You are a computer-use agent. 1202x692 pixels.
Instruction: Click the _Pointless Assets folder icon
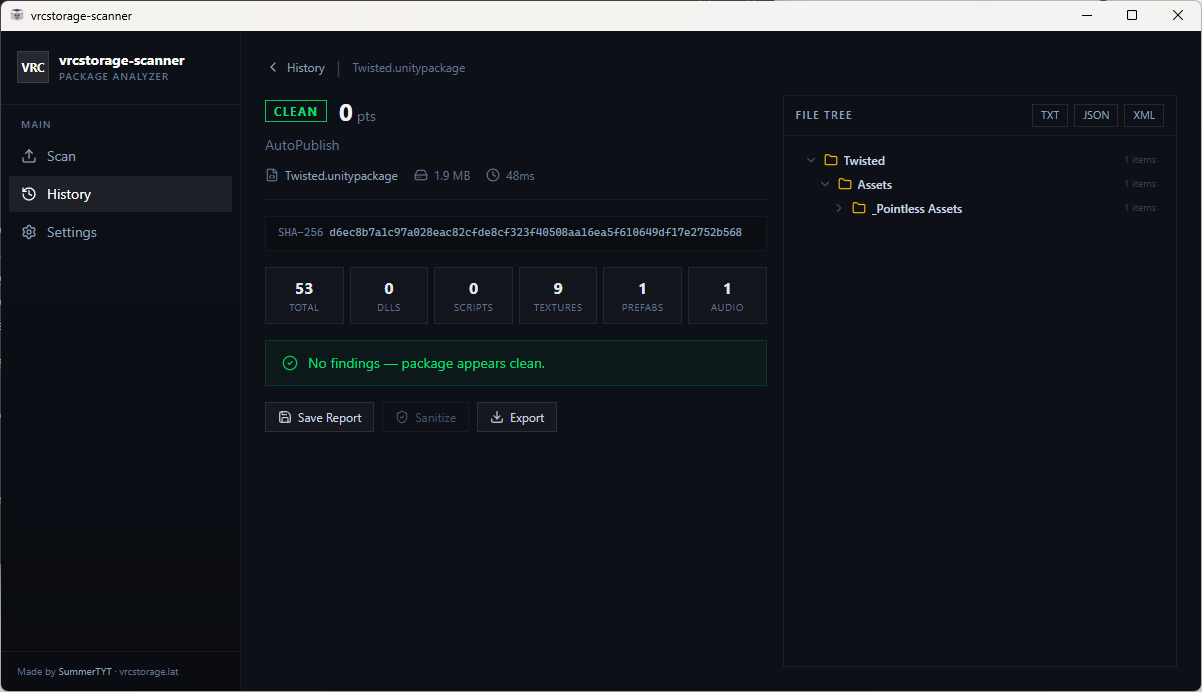859,208
